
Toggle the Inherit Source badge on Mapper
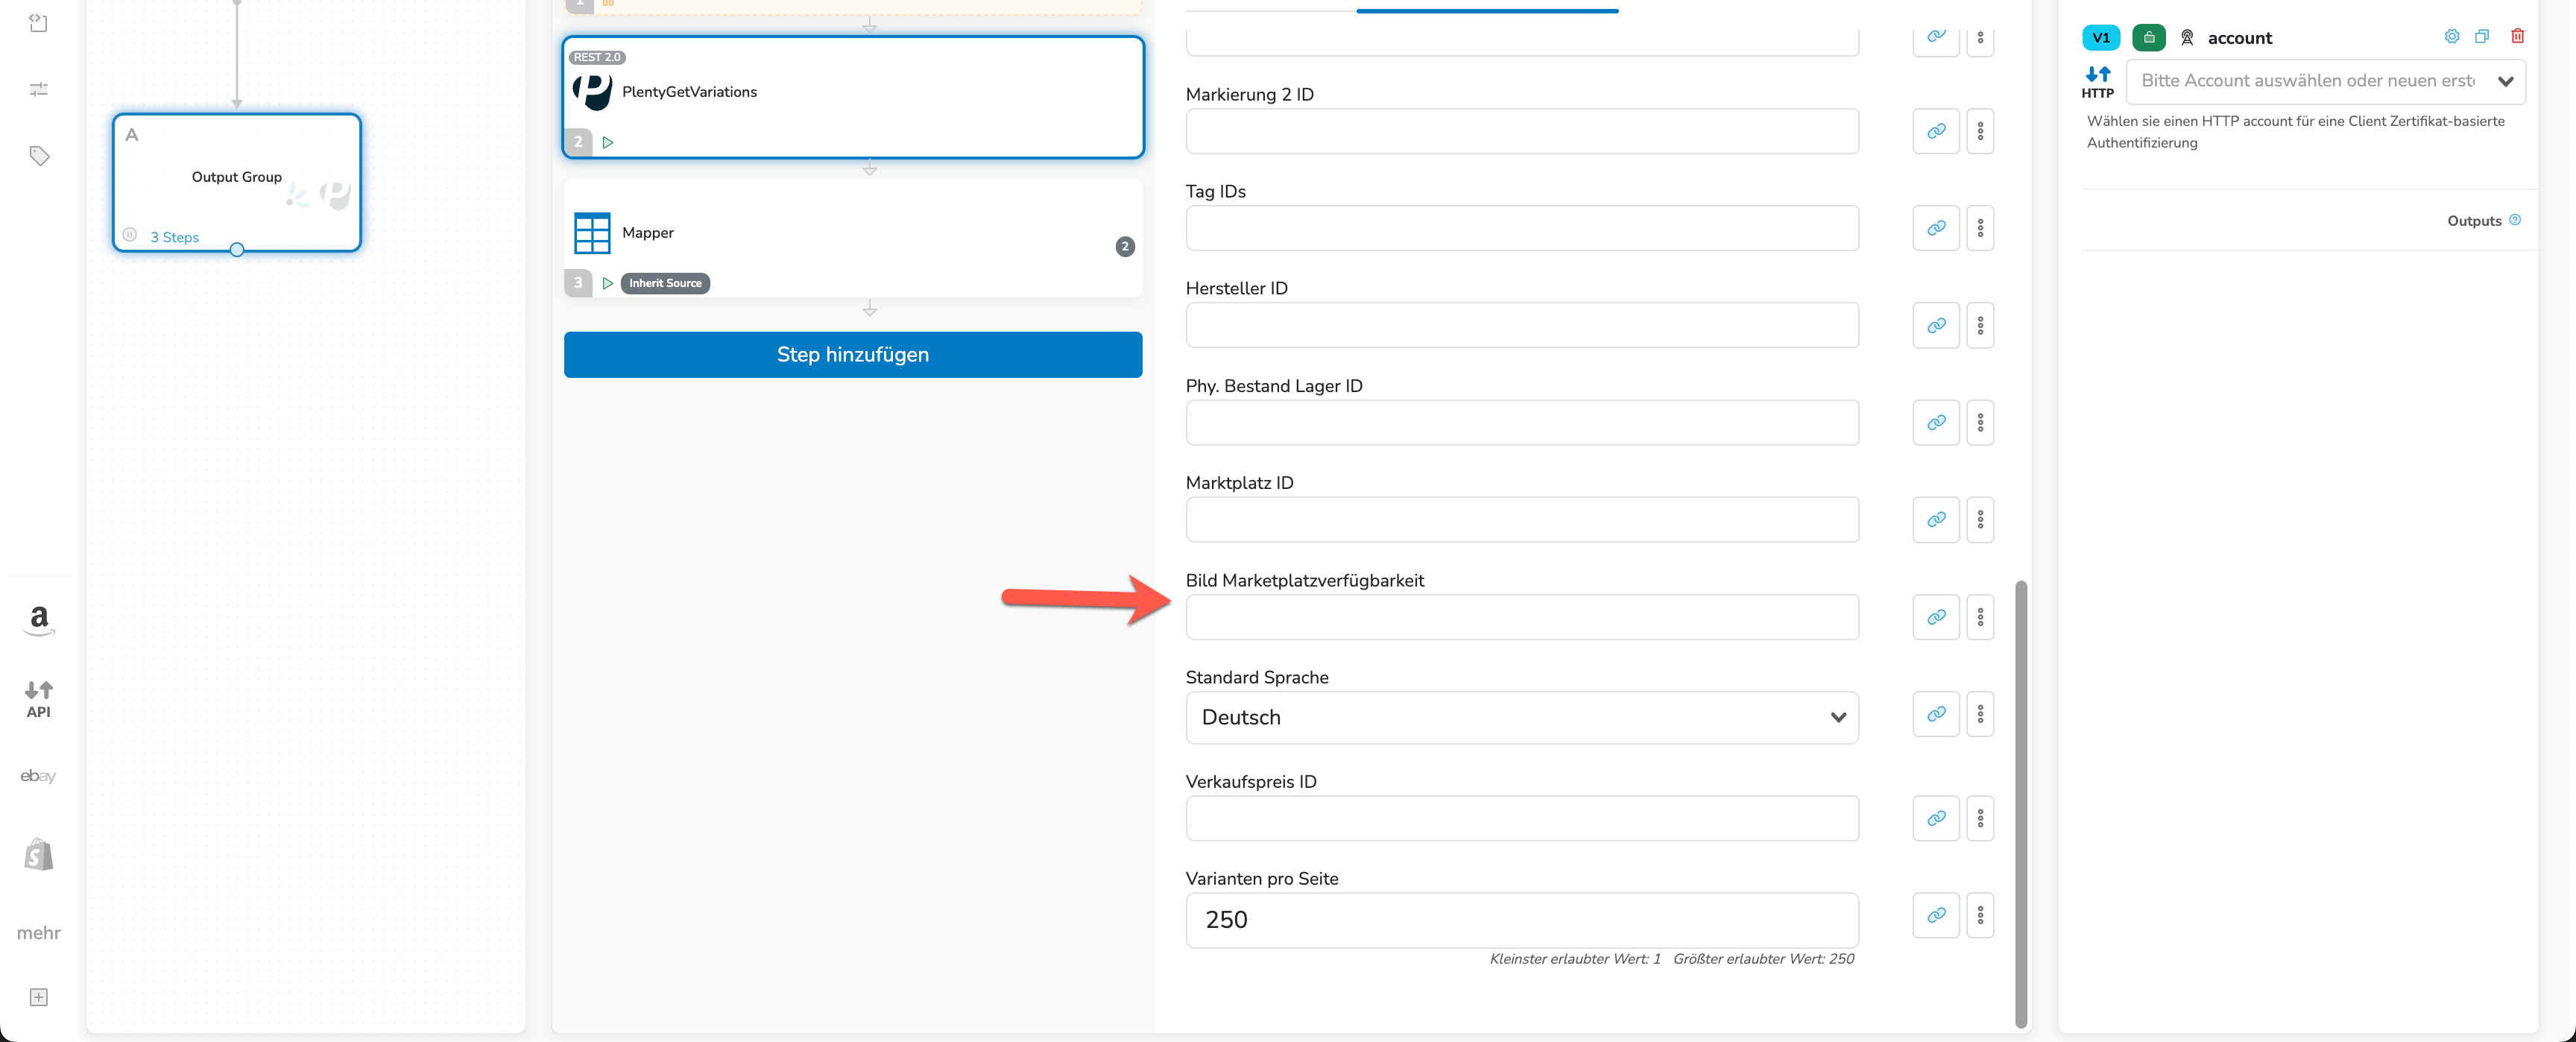tap(665, 284)
